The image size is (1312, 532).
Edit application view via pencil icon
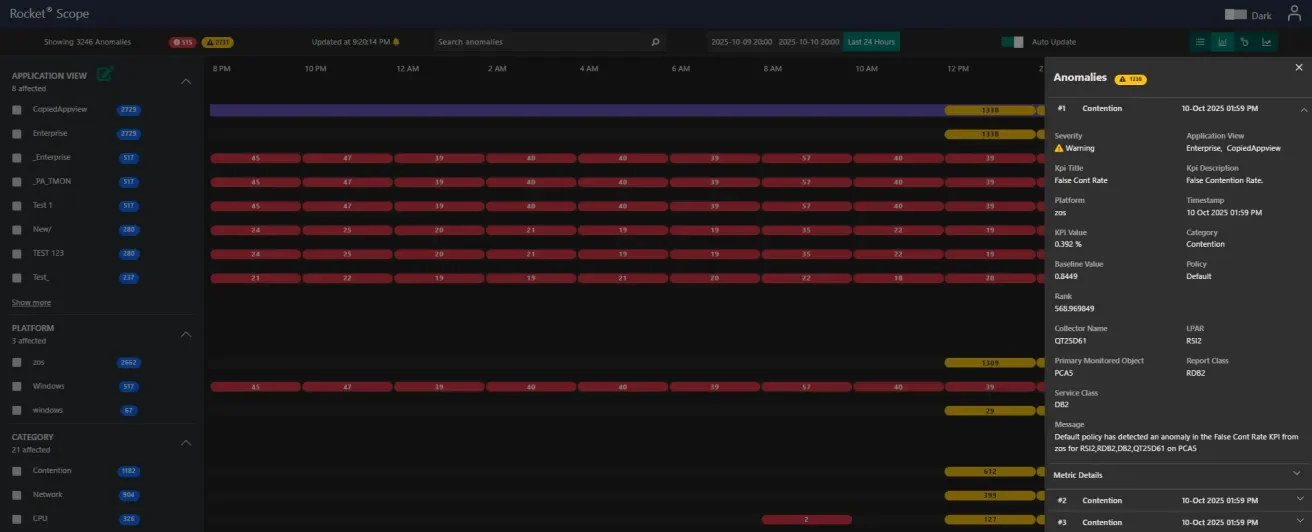105,74
